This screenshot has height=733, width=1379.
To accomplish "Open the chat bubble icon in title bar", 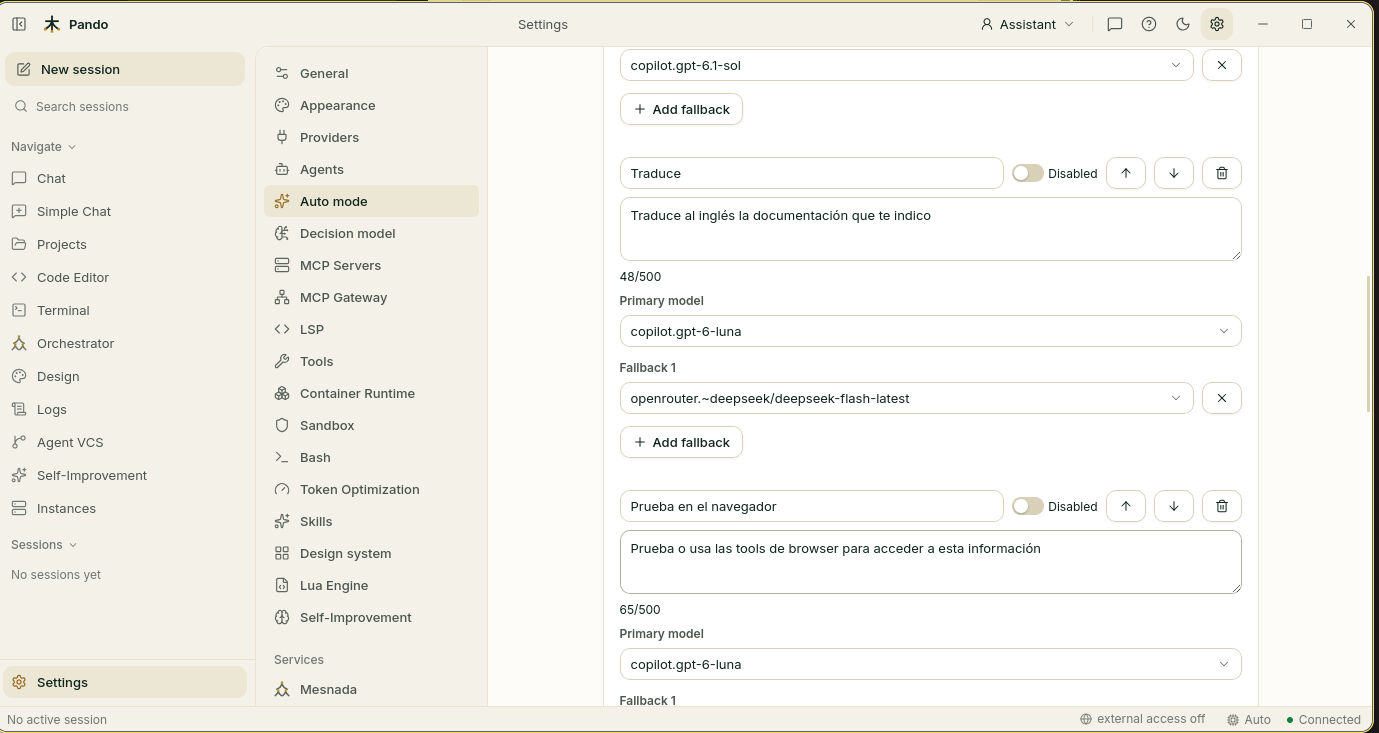I will coord(1115,24).
